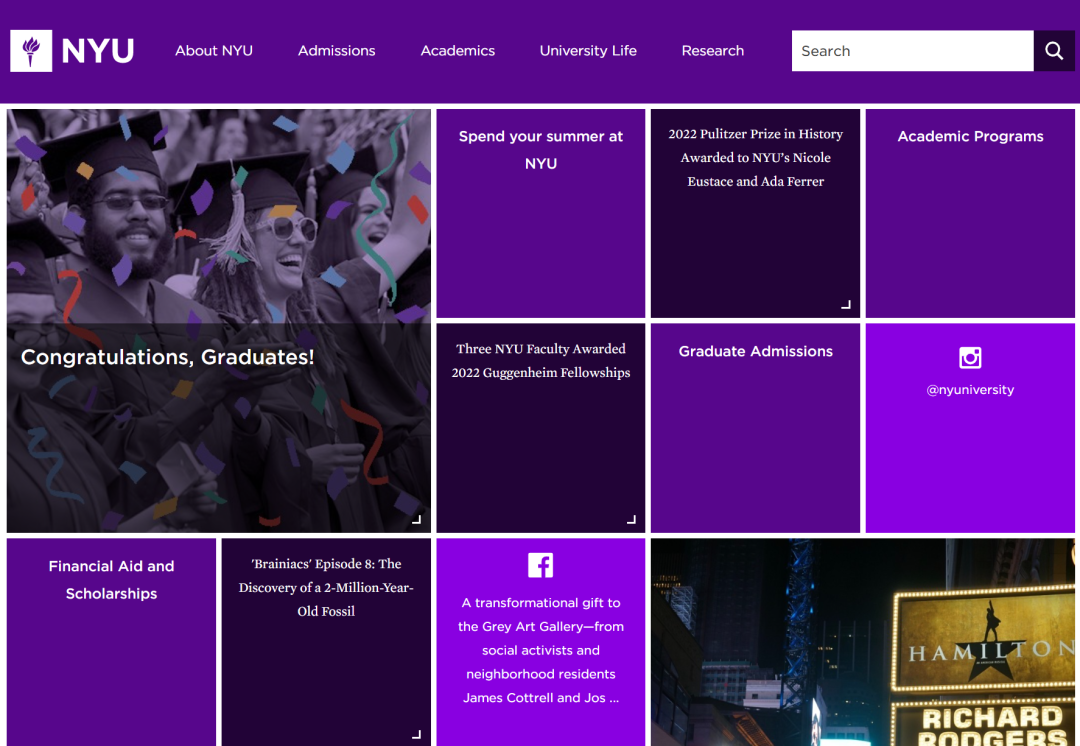Expand the 'Brainiacs' Episode tile corner arrow
This screenshot has height=746, width=1080.
pyautogui.click(x=415, y=733)
